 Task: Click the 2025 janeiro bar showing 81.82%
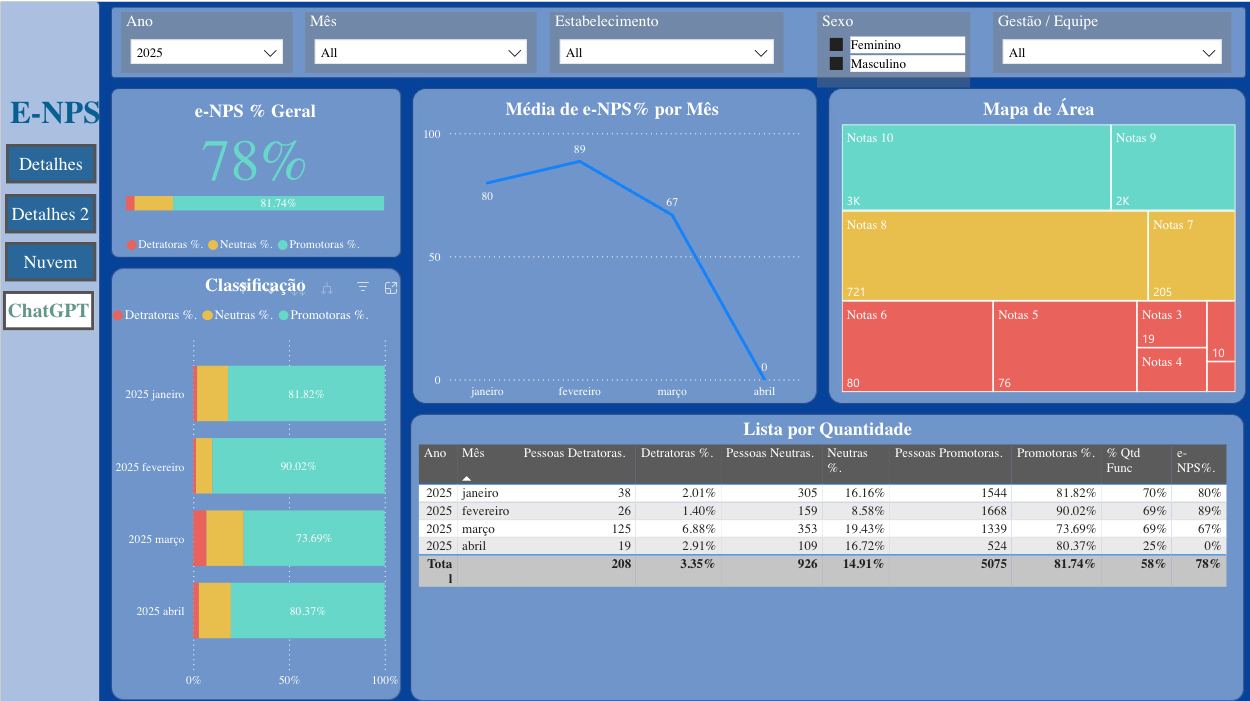(x=306, y=394)
